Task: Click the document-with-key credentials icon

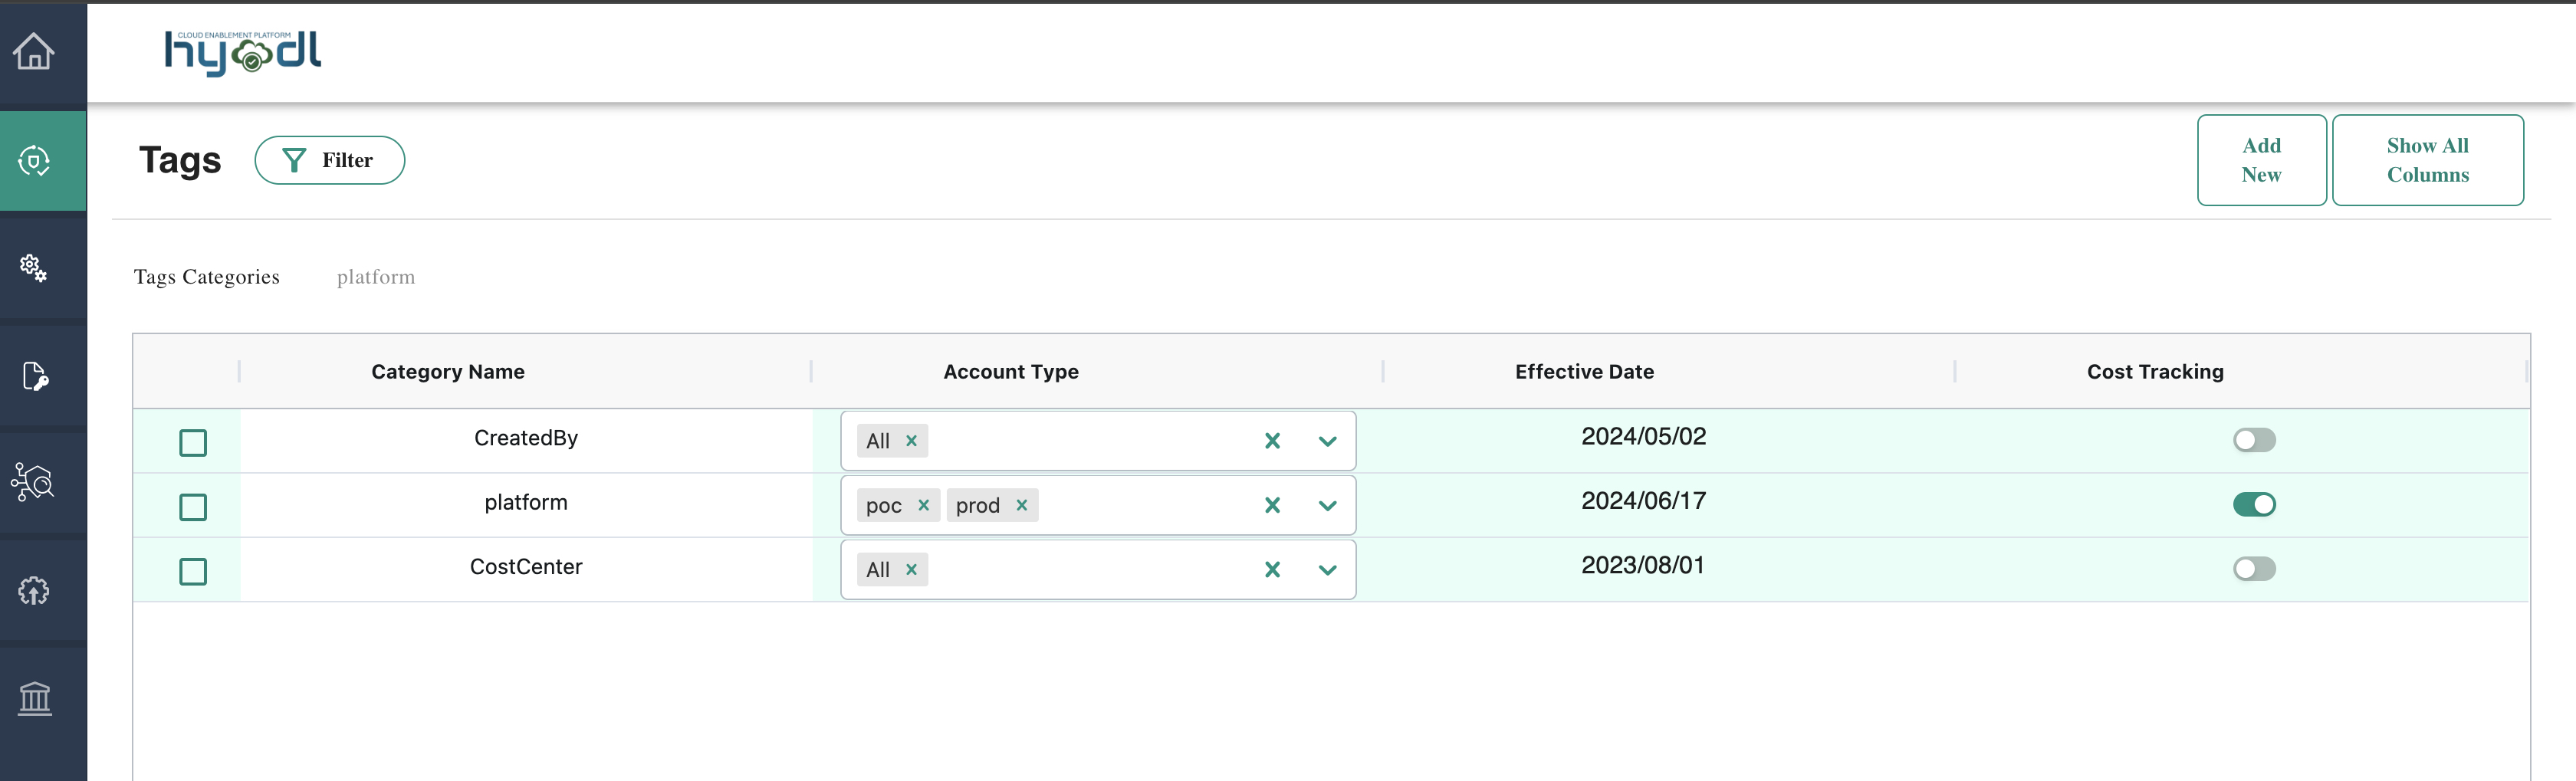Action: [33, 376]
